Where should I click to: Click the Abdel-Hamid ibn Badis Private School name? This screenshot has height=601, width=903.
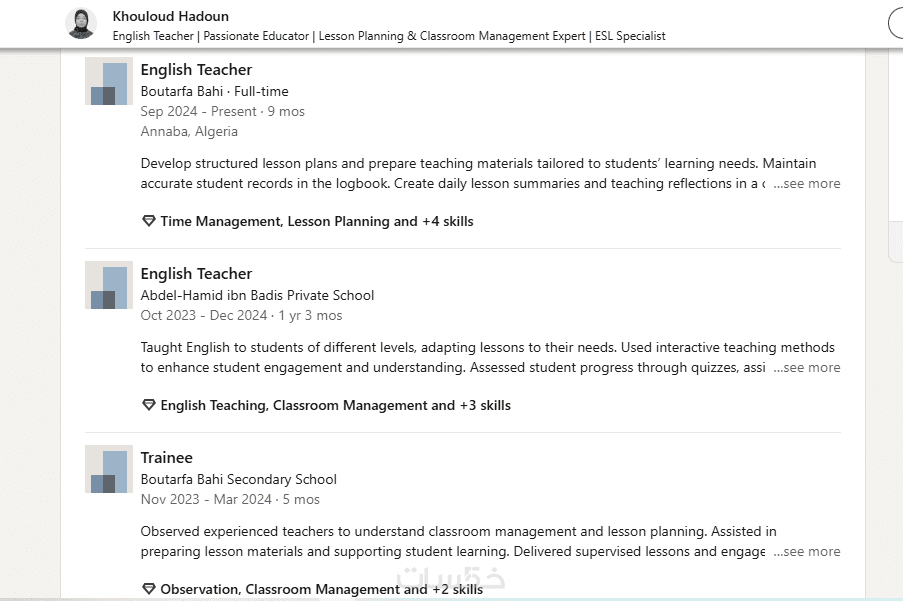(x=257, y=295)
